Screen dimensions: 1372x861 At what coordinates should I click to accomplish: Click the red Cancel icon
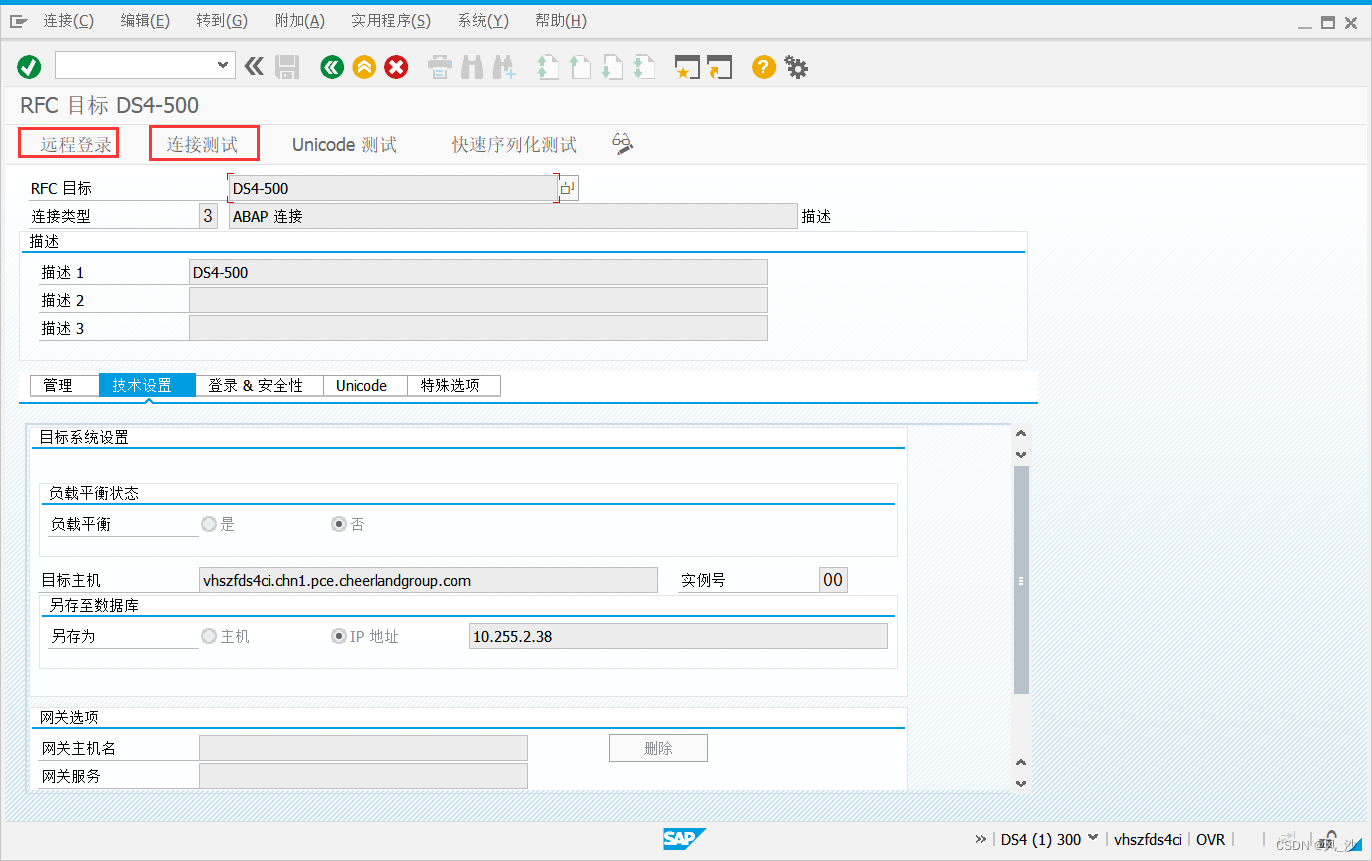397,67
